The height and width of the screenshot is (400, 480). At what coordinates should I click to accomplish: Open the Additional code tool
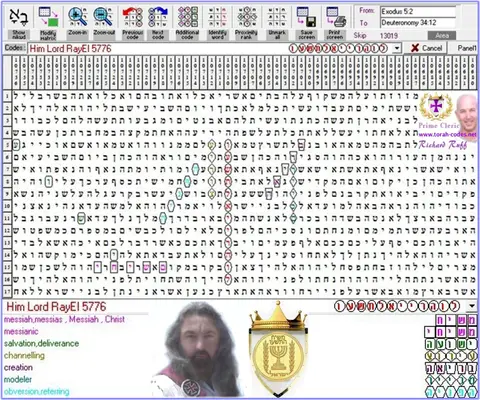[187, 17]
